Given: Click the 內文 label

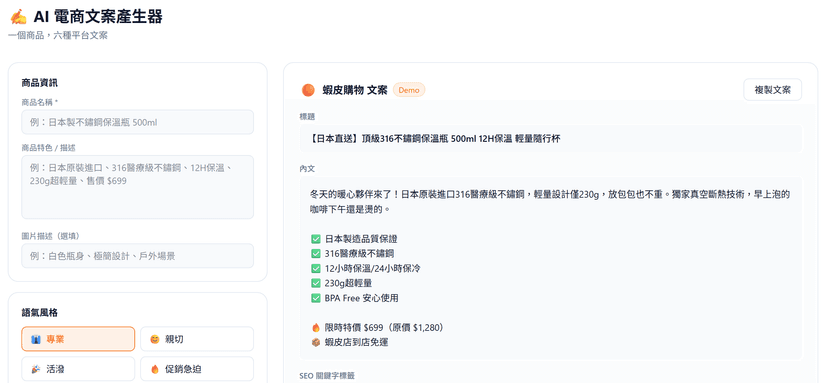Looking at the screenshot, I should point(307,169).
